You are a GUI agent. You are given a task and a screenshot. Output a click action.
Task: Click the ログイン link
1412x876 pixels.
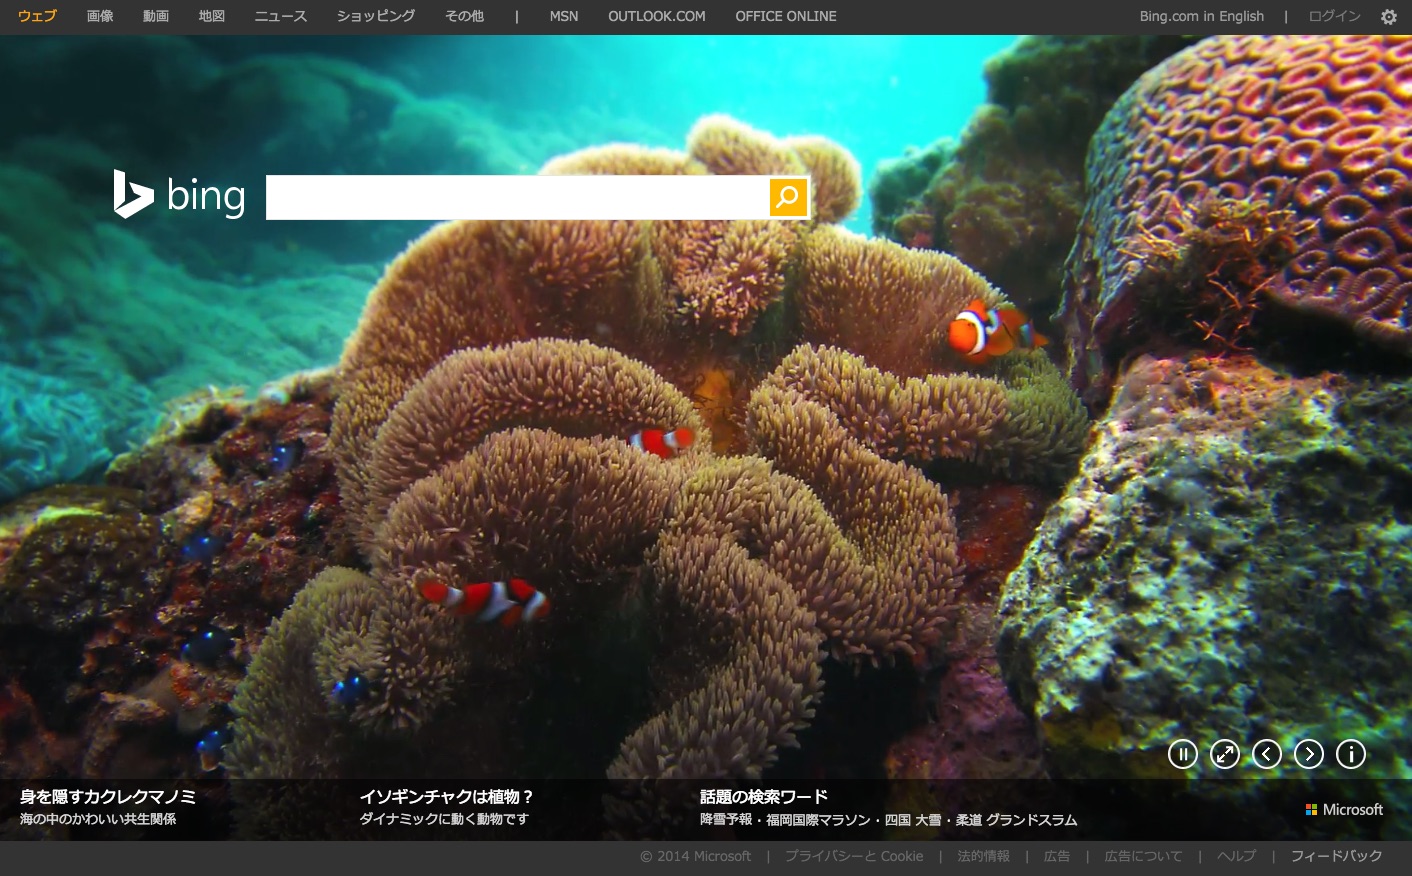[1334, 17]
